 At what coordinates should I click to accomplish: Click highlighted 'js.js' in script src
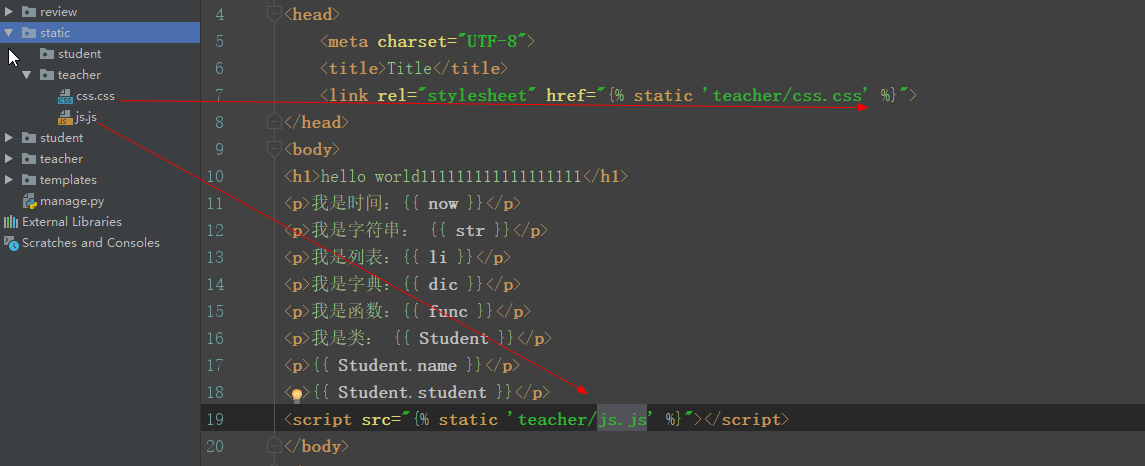click(622, 419)
